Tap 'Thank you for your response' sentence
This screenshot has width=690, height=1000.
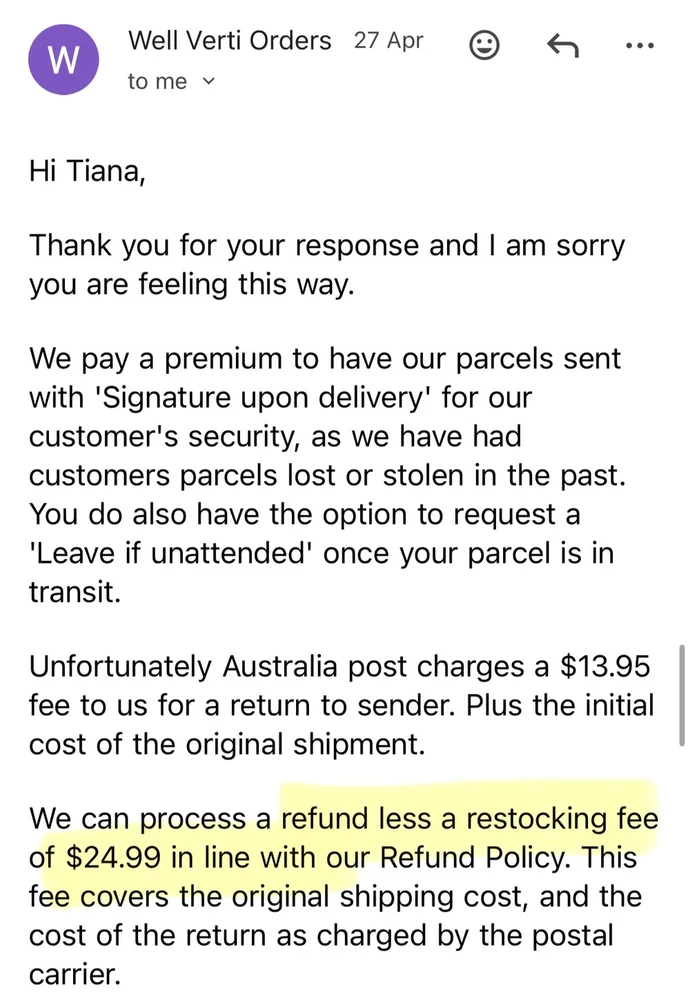[x=223, y=246]
